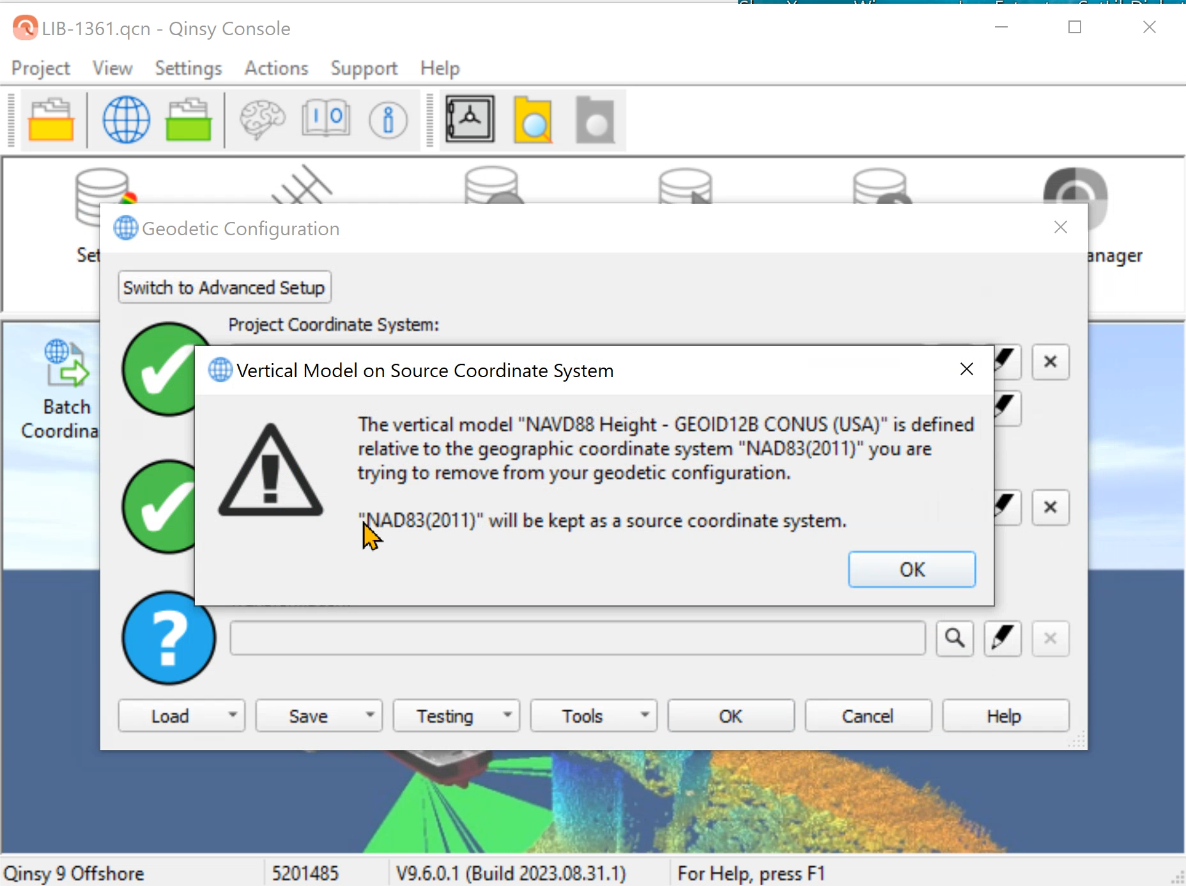Open the View menu
This screenshot has height=886, width=1186.
pyautogui.click(x=112, y=68)
